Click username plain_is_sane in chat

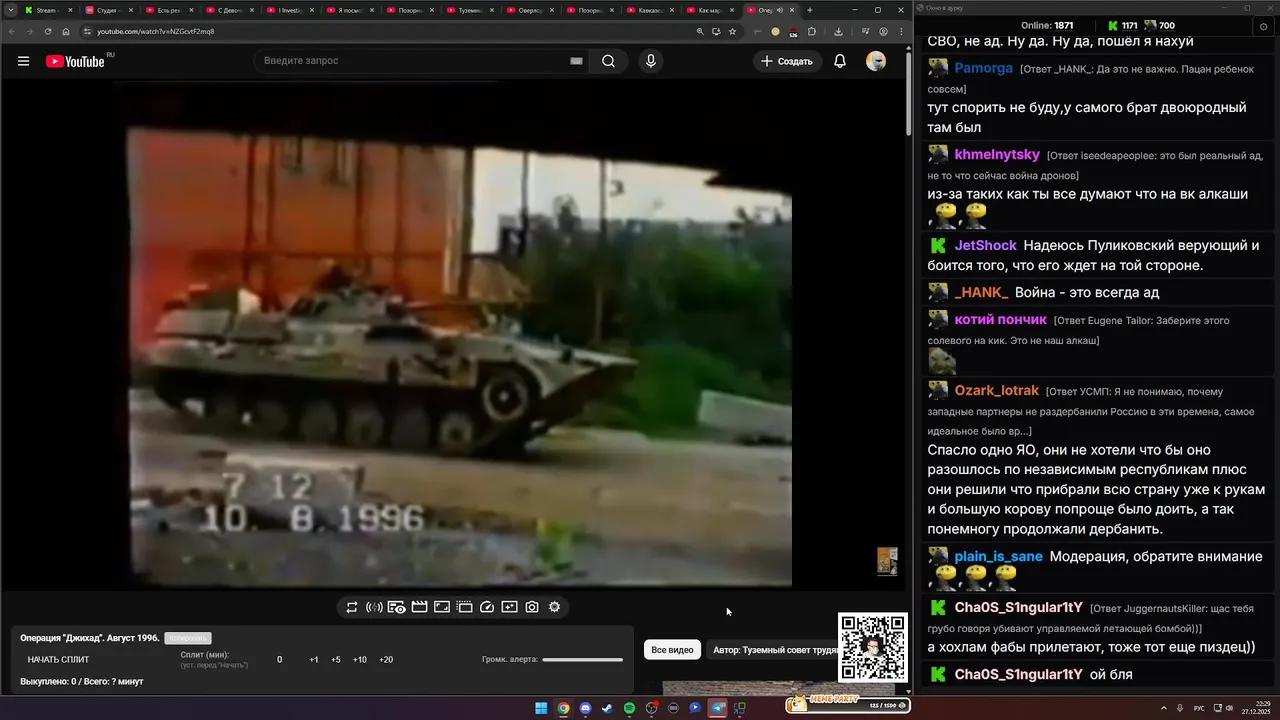pyautogui.click(x=998, y=557)
